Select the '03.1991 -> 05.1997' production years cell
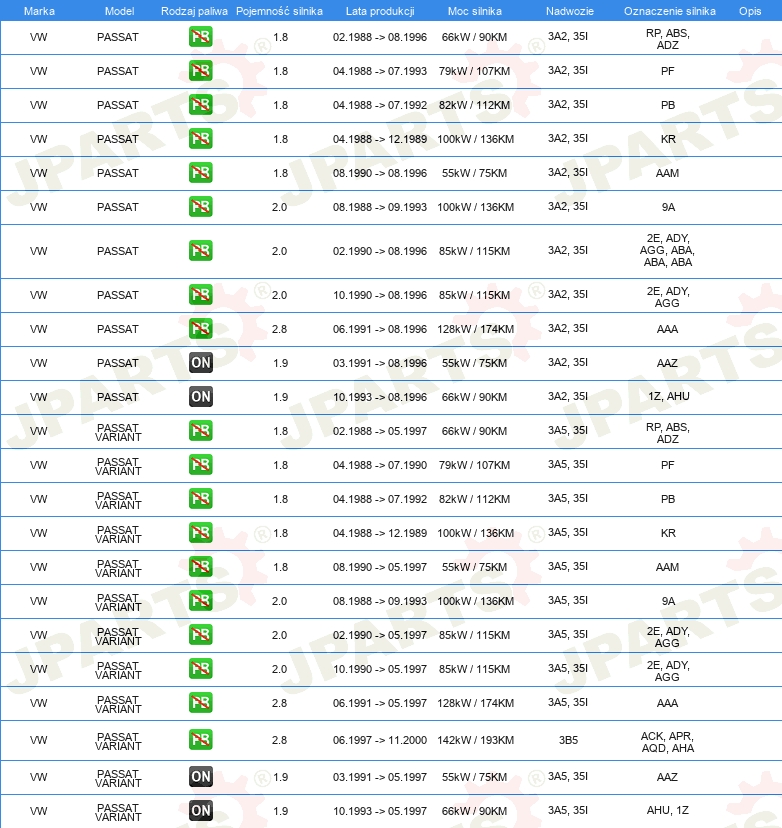 pos(380,777)
